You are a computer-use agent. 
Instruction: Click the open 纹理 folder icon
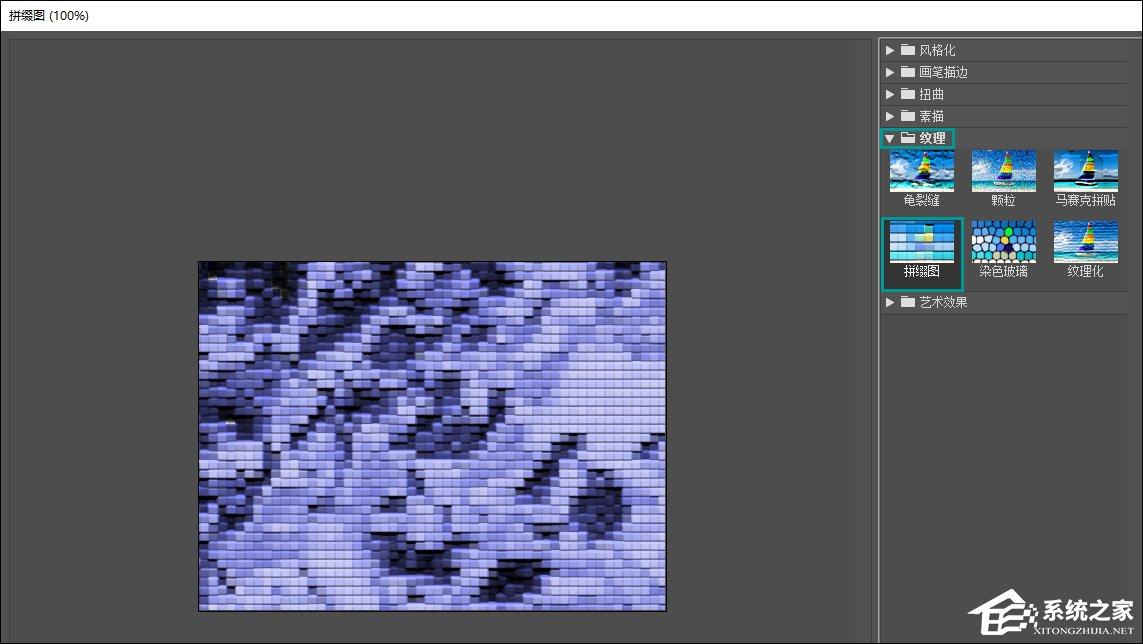908,137
